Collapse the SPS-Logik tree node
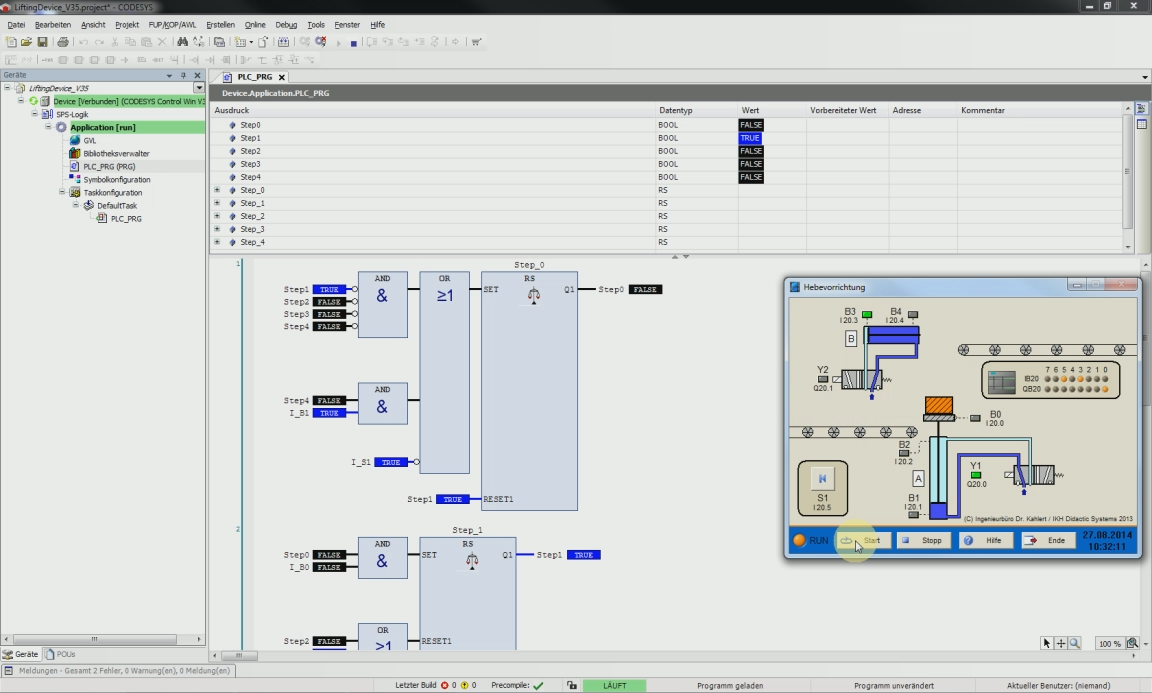This screenshot has width=1152, height=693. [x=34, y=114]
